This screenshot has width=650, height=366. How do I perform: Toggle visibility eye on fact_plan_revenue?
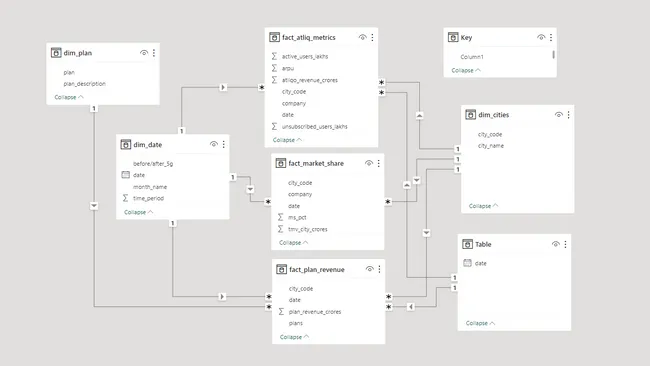click(x=369, y=269)
